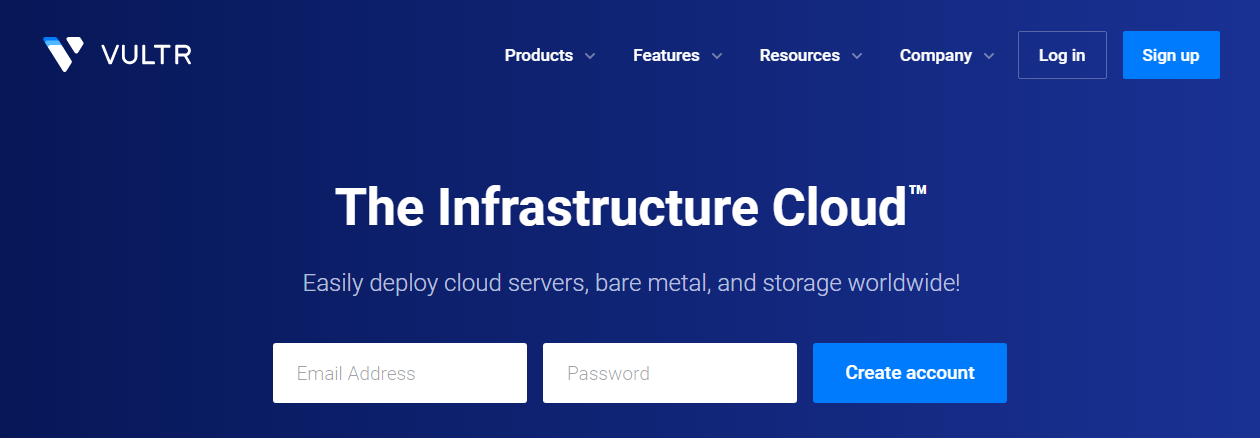The height and width of the screenshot is (438, 1260).
Task: Click the Create account button
Action: (x=910, y=373)
